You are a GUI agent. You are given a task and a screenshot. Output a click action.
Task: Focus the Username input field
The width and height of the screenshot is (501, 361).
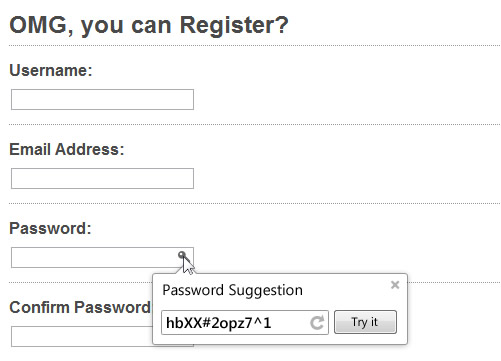102,99
